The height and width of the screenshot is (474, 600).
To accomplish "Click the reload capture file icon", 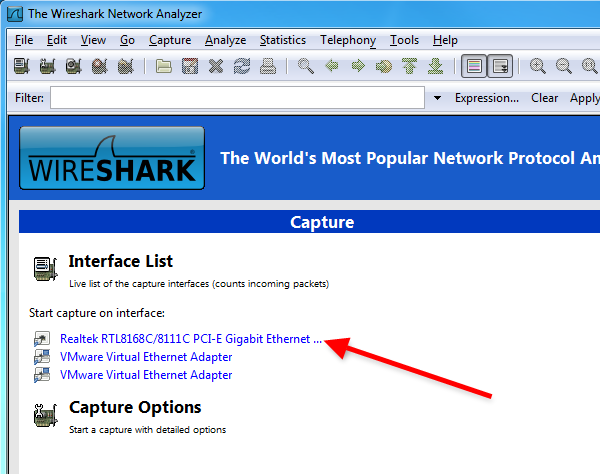I will [x=242, y=67].
